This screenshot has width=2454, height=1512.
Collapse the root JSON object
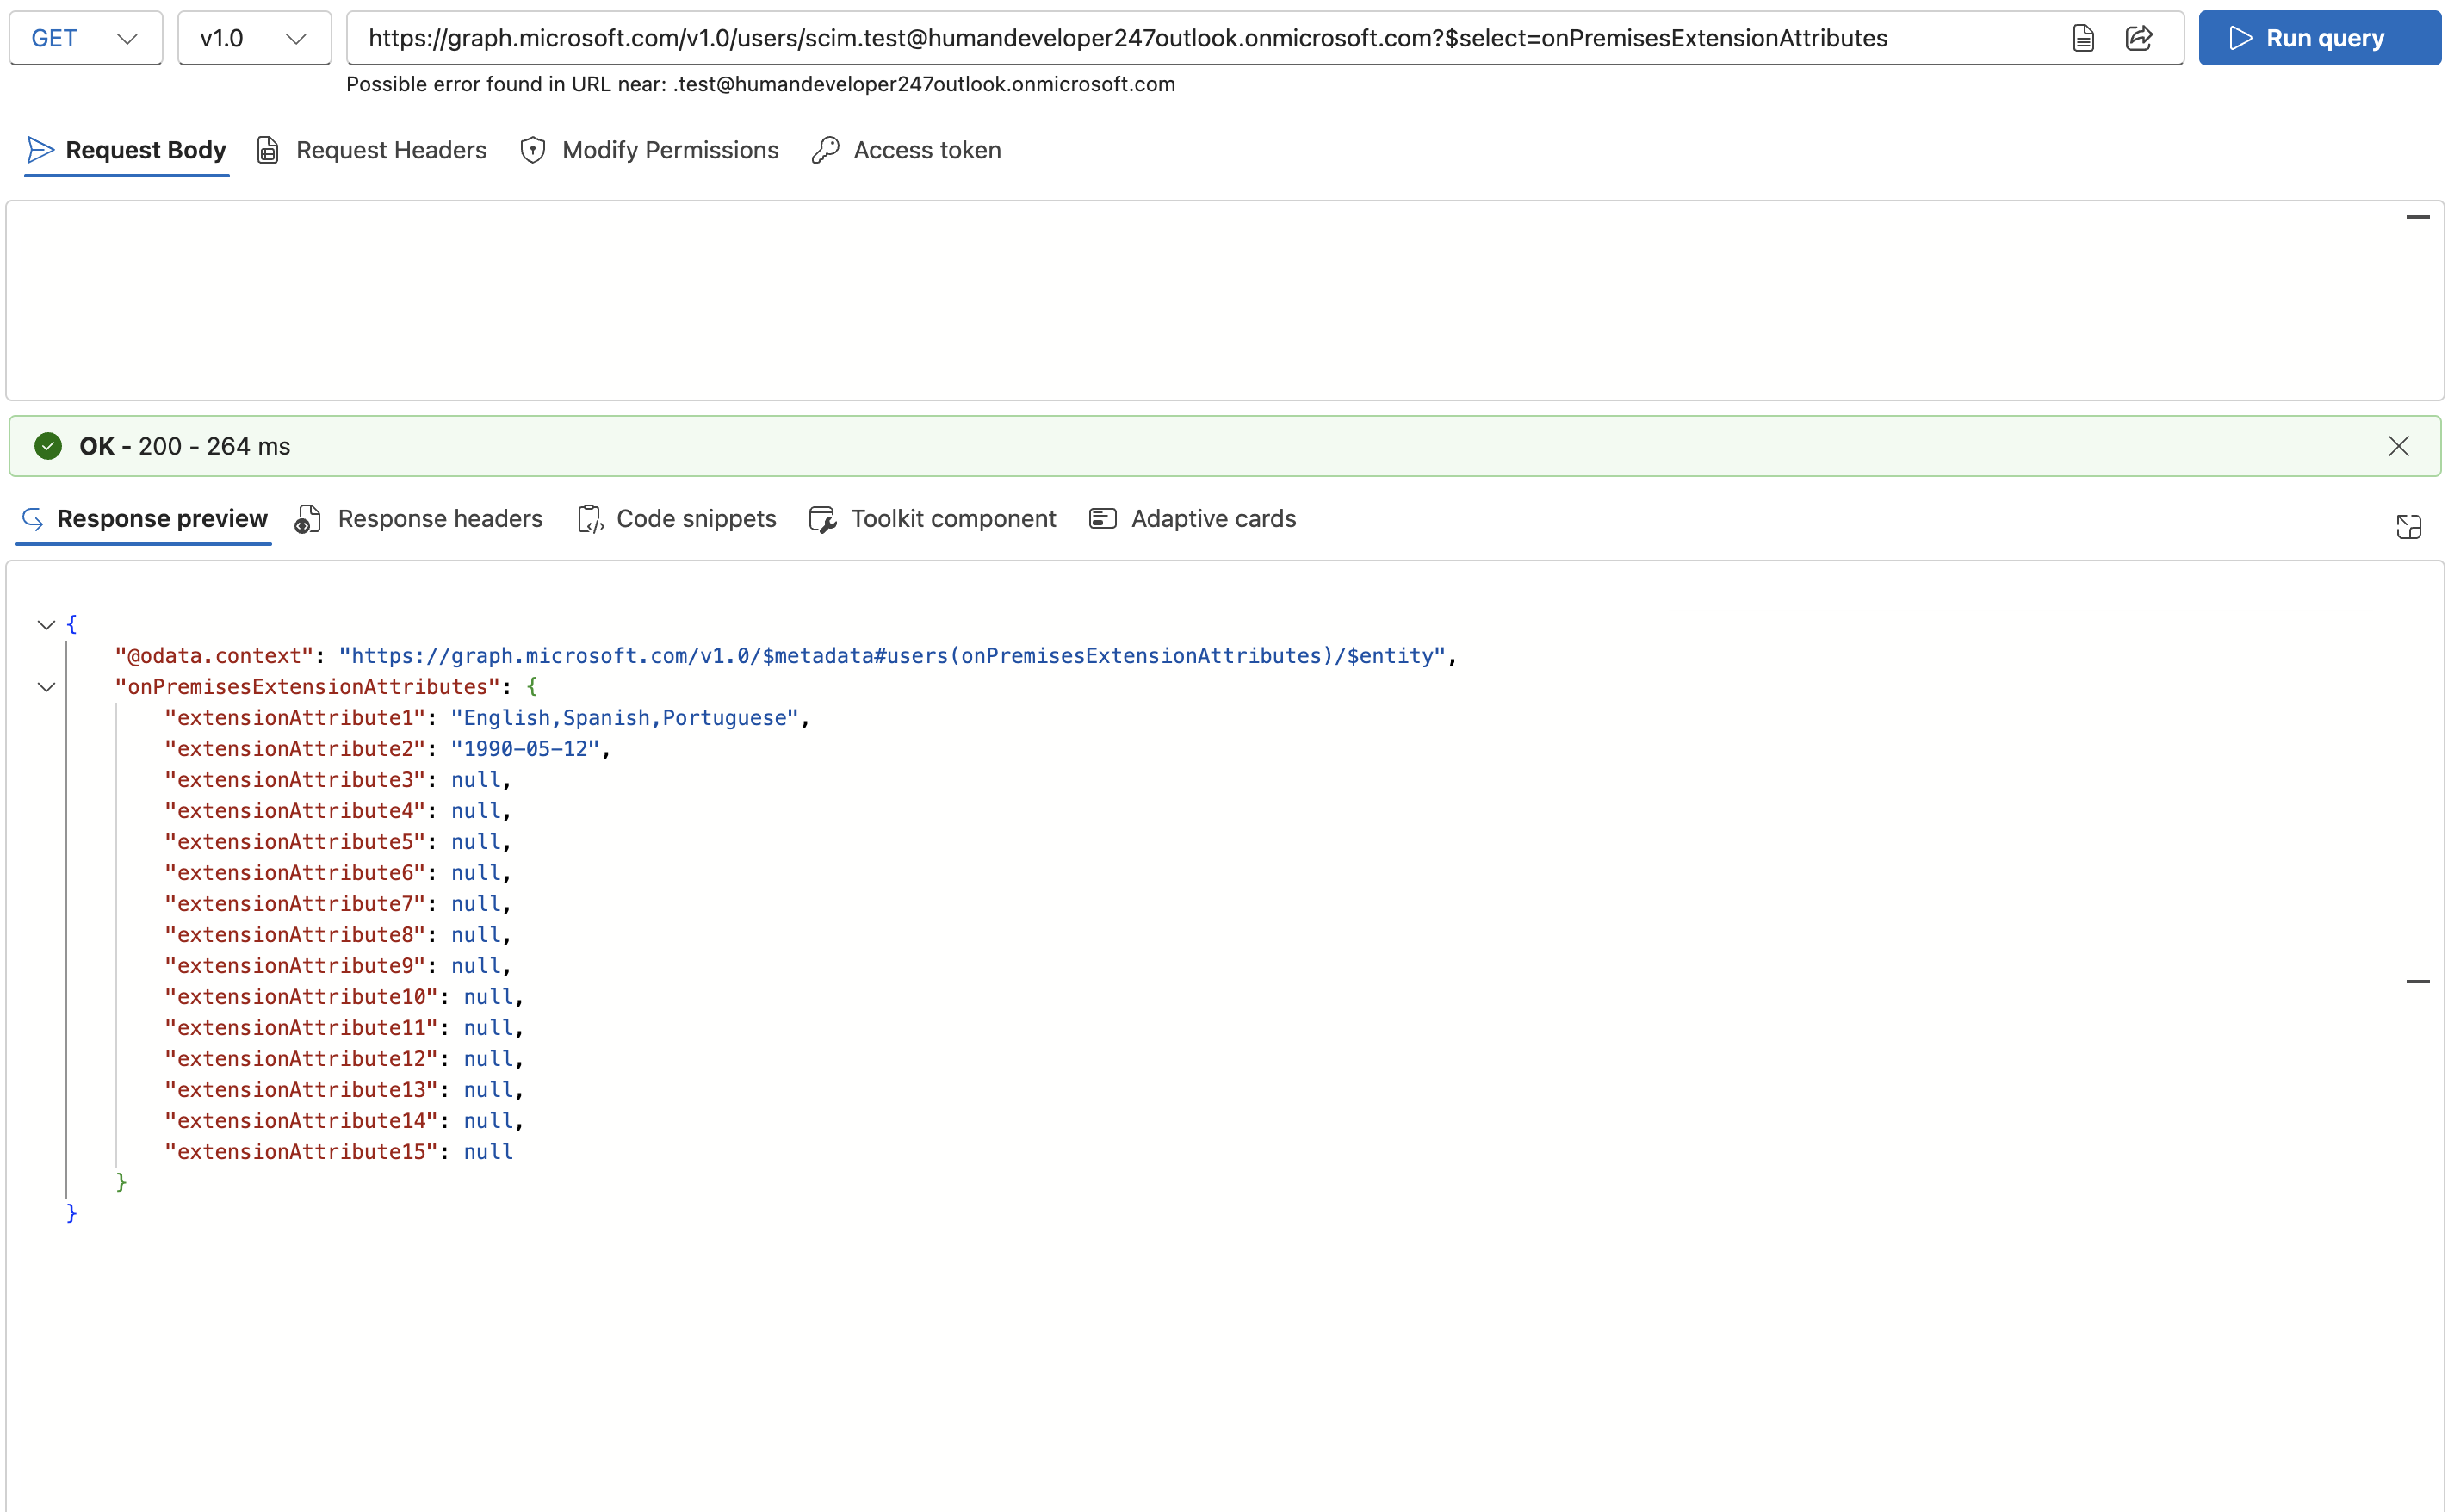point(46,625)
